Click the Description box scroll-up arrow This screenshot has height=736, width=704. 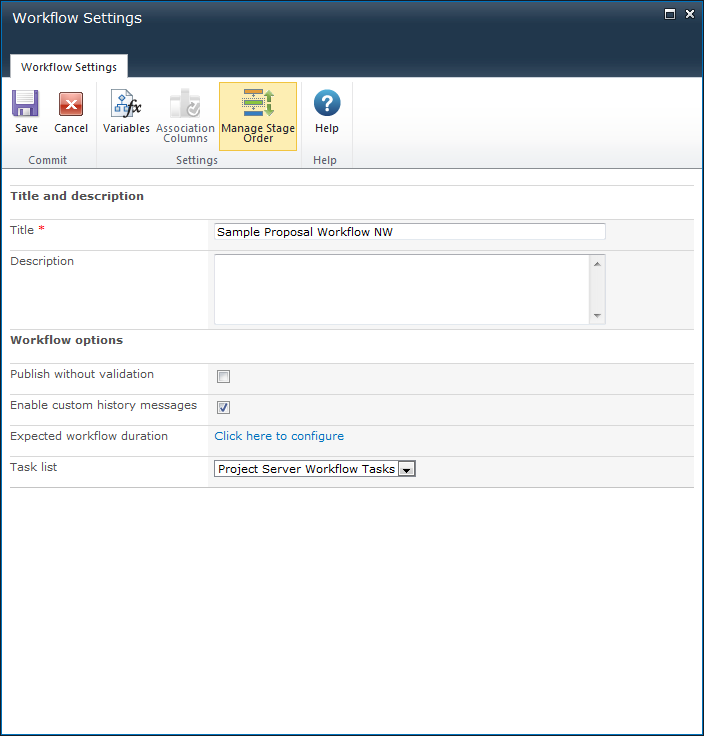point(597,264)
